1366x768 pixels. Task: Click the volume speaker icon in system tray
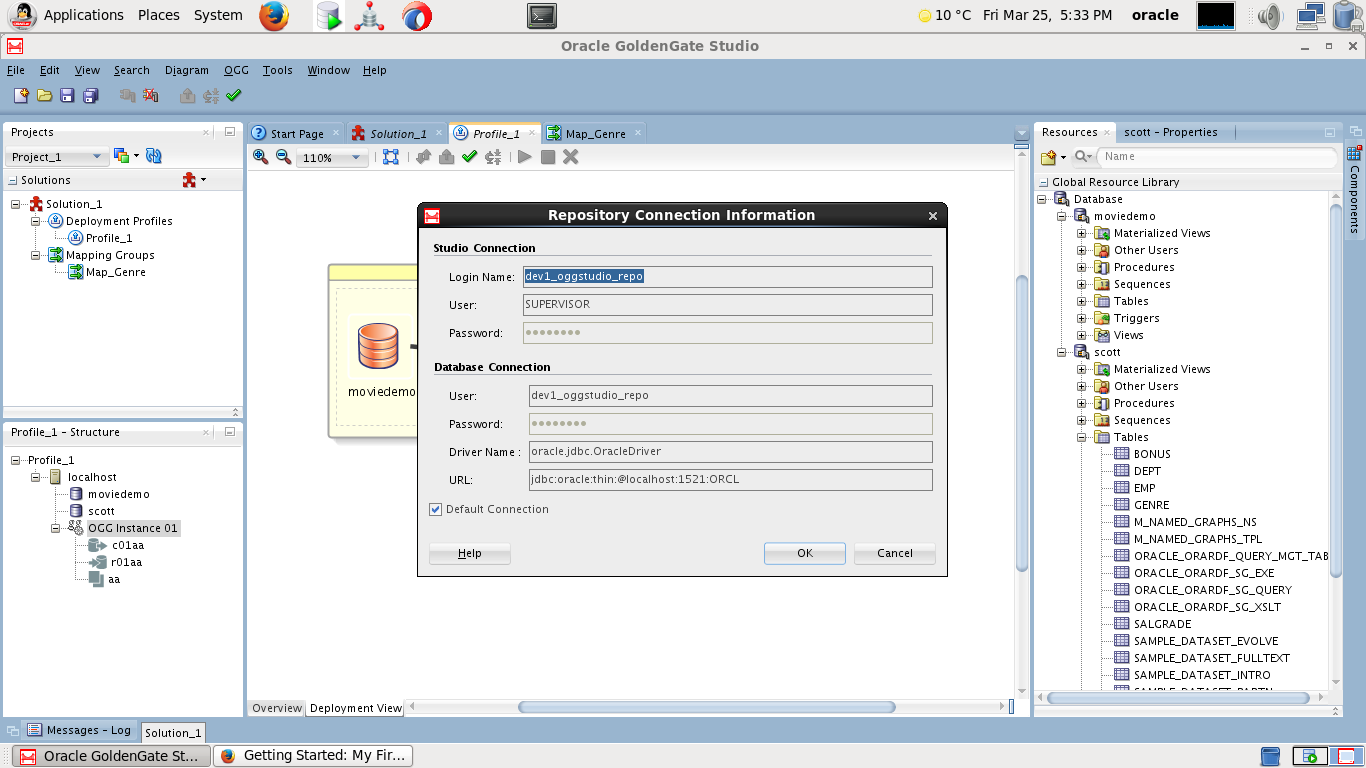(1270, 15)
